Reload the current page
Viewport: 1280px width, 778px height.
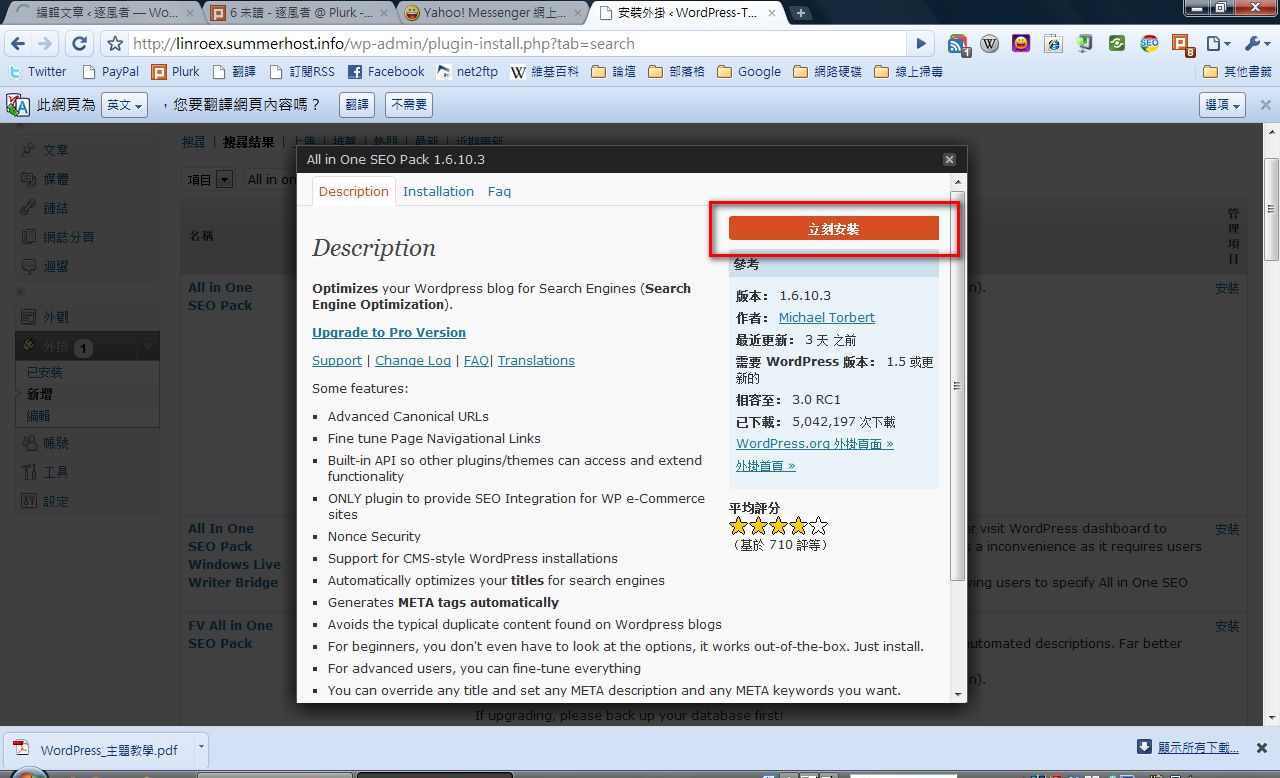[80, 44]
